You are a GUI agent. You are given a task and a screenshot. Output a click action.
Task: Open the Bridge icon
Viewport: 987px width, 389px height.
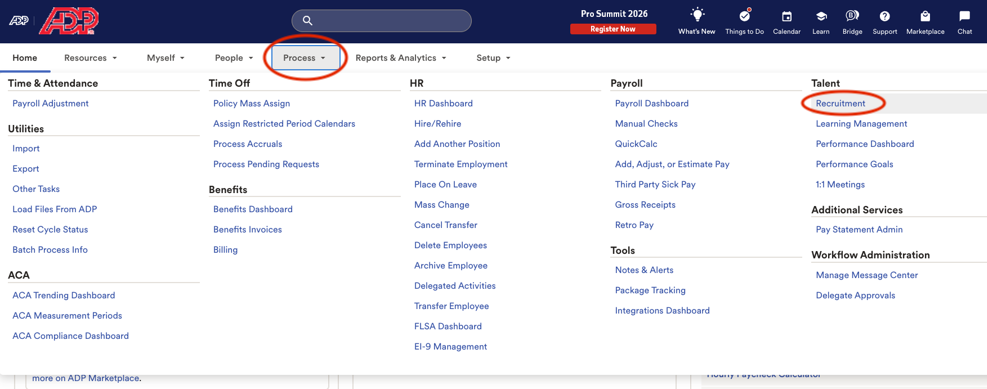point(852,16)
